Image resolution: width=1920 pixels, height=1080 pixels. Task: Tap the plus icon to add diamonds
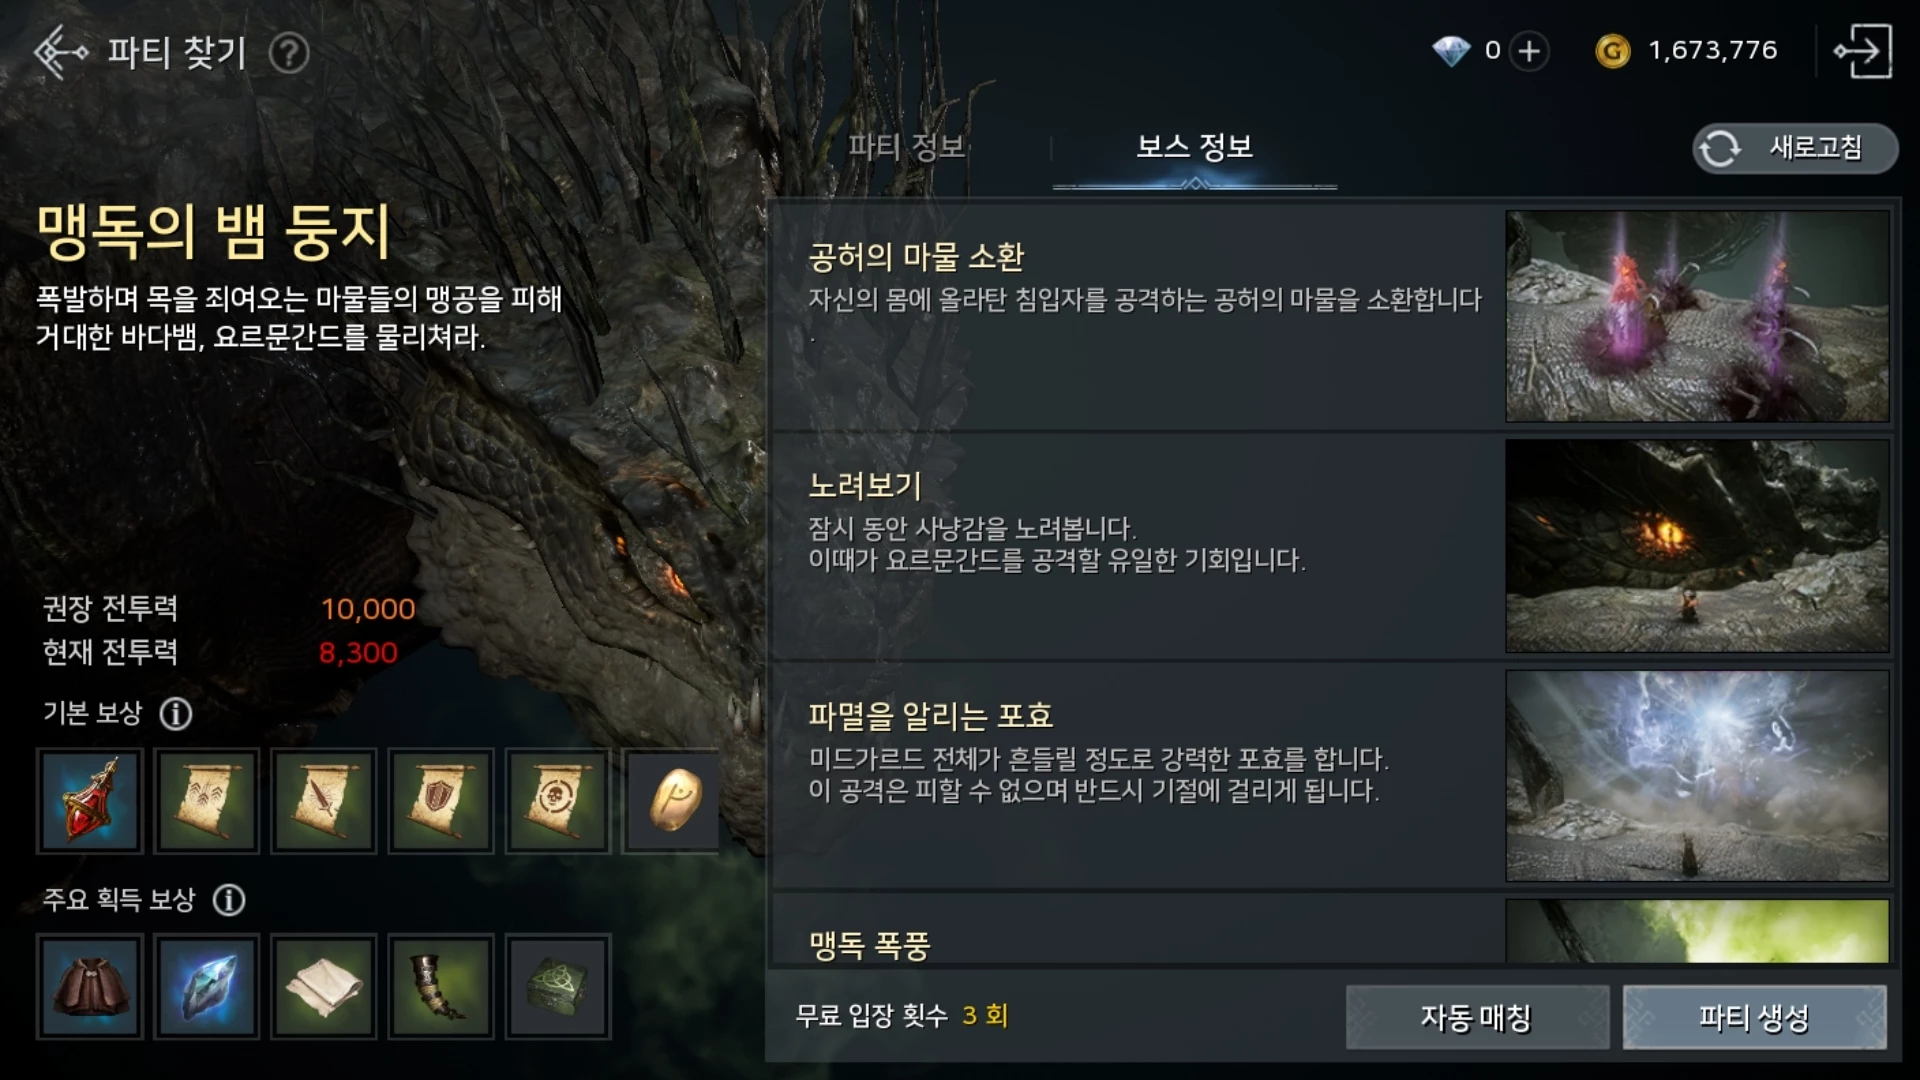(1529, 51)
